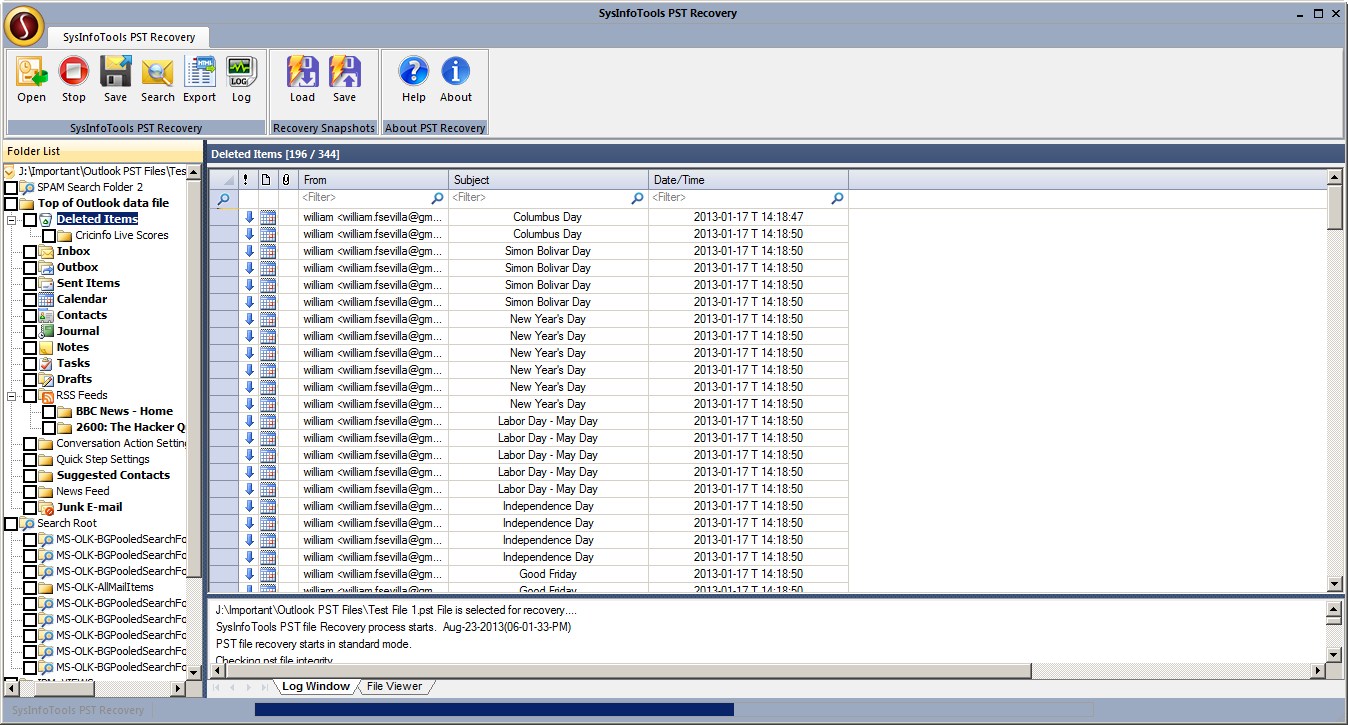Select the News Feed folder
Screen dimensions: 1348x725
(x=83, y=491)
